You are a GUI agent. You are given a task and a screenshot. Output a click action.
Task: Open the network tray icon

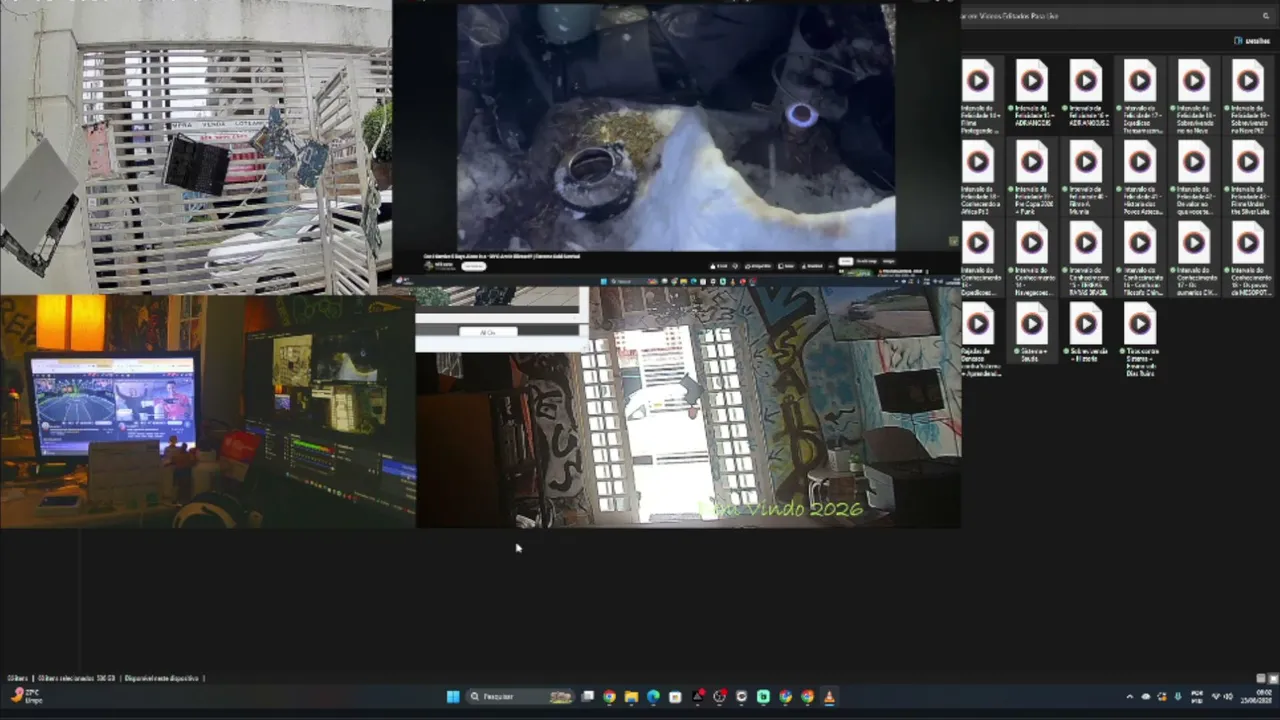pyautogui.click(x=1216, y=697)
